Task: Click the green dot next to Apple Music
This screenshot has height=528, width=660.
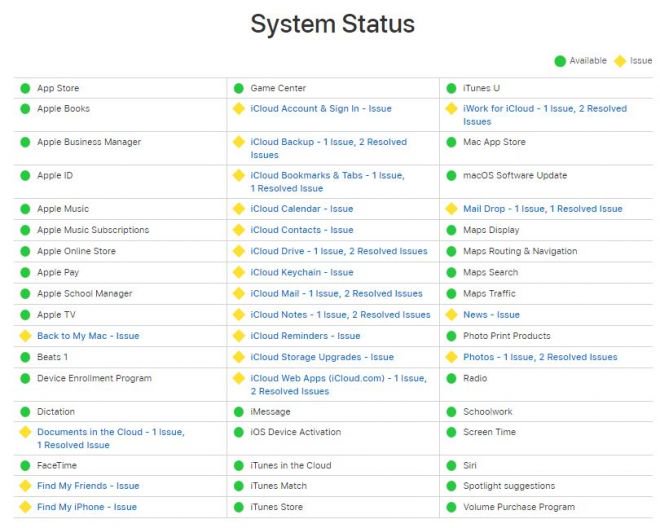Action: (x=25, y=209)
